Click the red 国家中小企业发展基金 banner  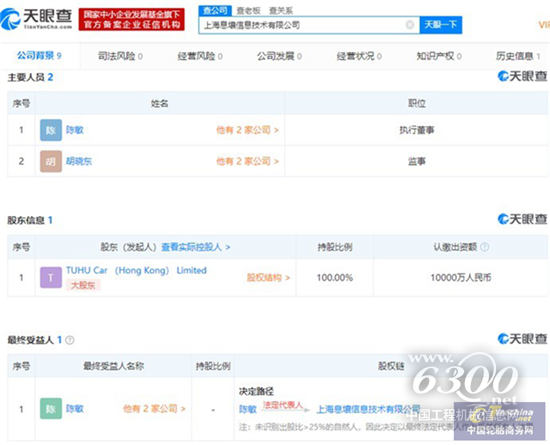pos(132,19)
